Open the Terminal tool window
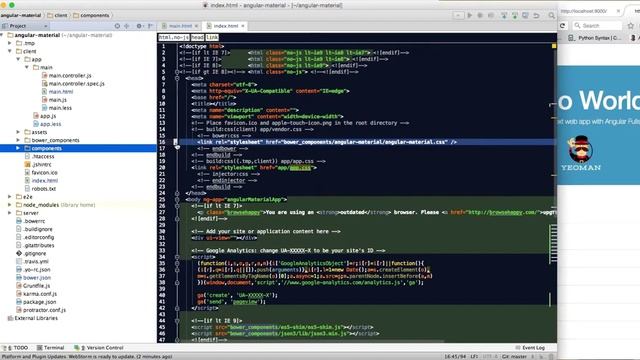 pyautogui.click(x=51, y=348)
